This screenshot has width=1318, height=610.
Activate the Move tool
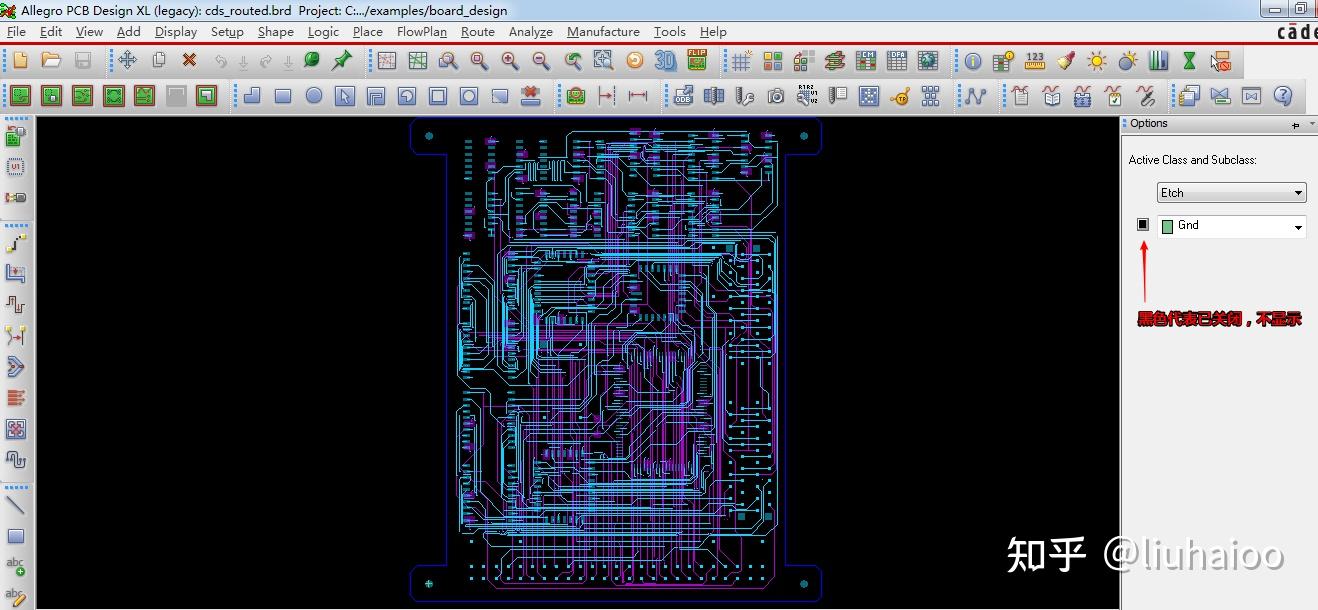pos(128,61)
